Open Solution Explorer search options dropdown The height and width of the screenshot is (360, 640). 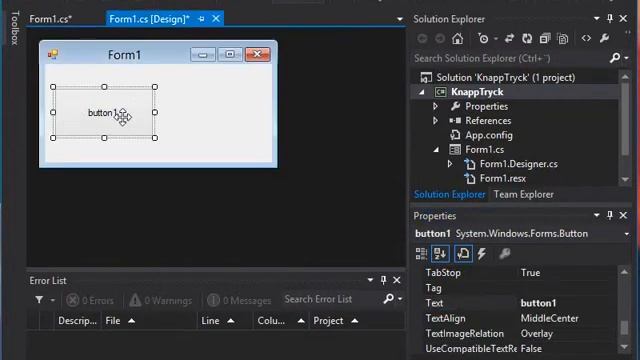[626, 58]
